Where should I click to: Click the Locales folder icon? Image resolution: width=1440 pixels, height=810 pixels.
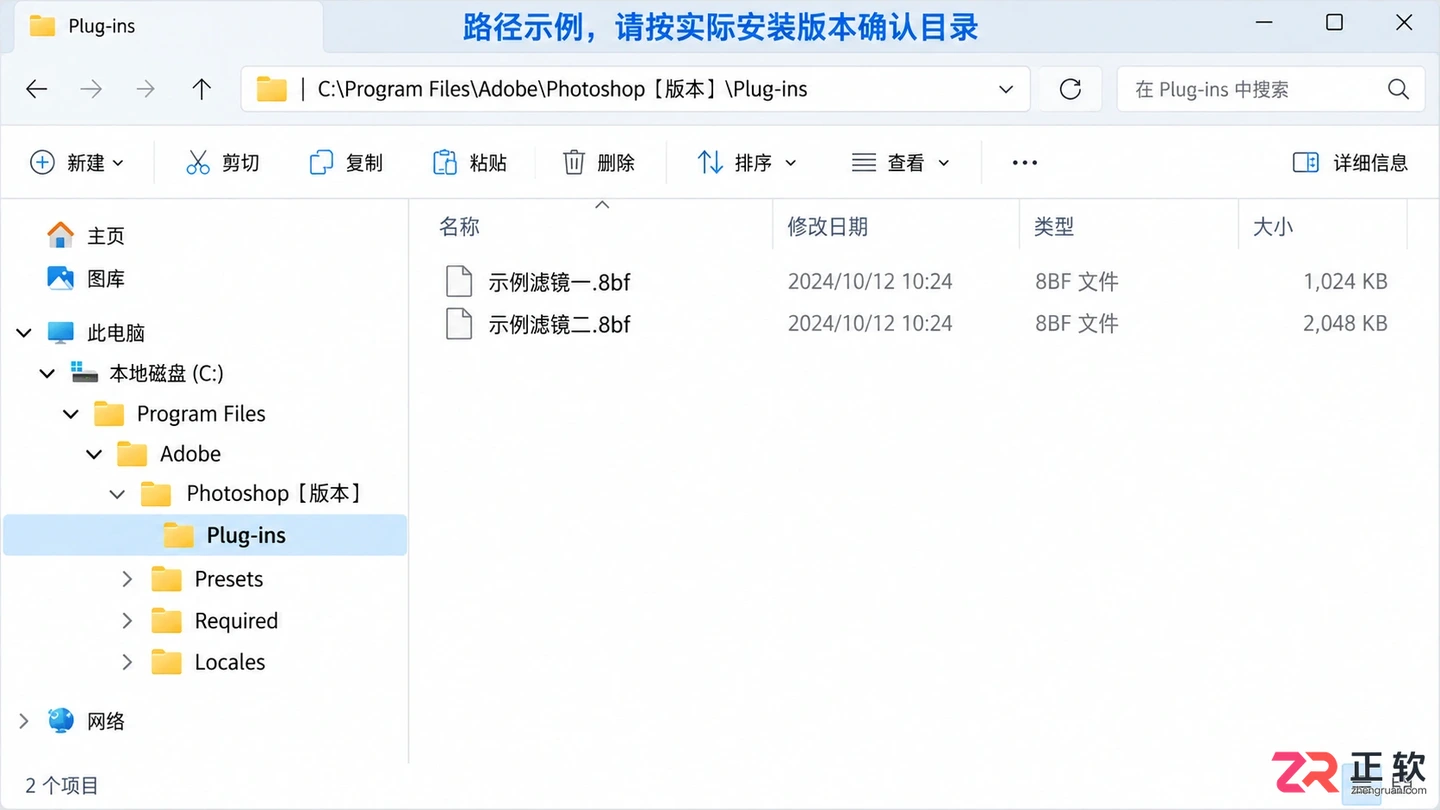[x=166, y=662]
